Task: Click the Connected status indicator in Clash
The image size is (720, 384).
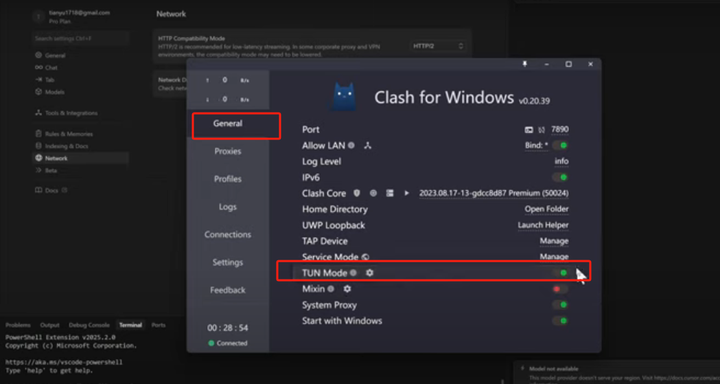Action: (228, 343)
